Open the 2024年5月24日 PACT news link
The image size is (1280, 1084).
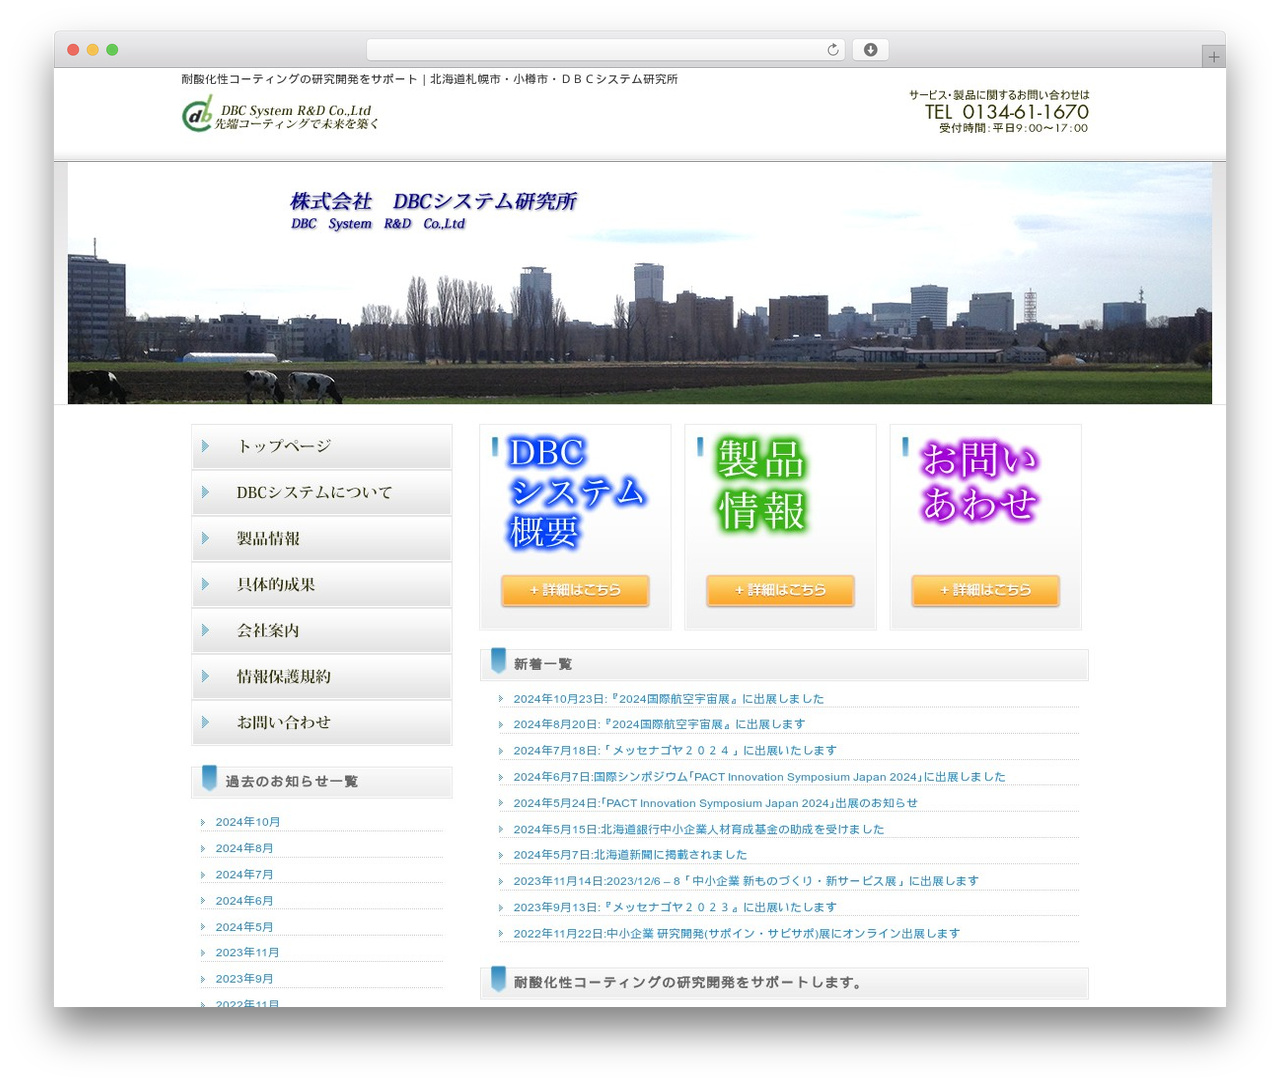coord(715,803)
